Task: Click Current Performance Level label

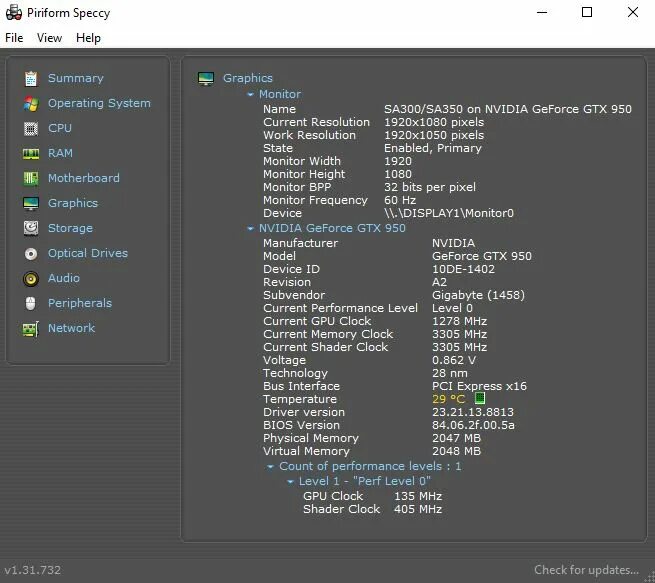Action: pyautogui.click(x=340, y=308)
